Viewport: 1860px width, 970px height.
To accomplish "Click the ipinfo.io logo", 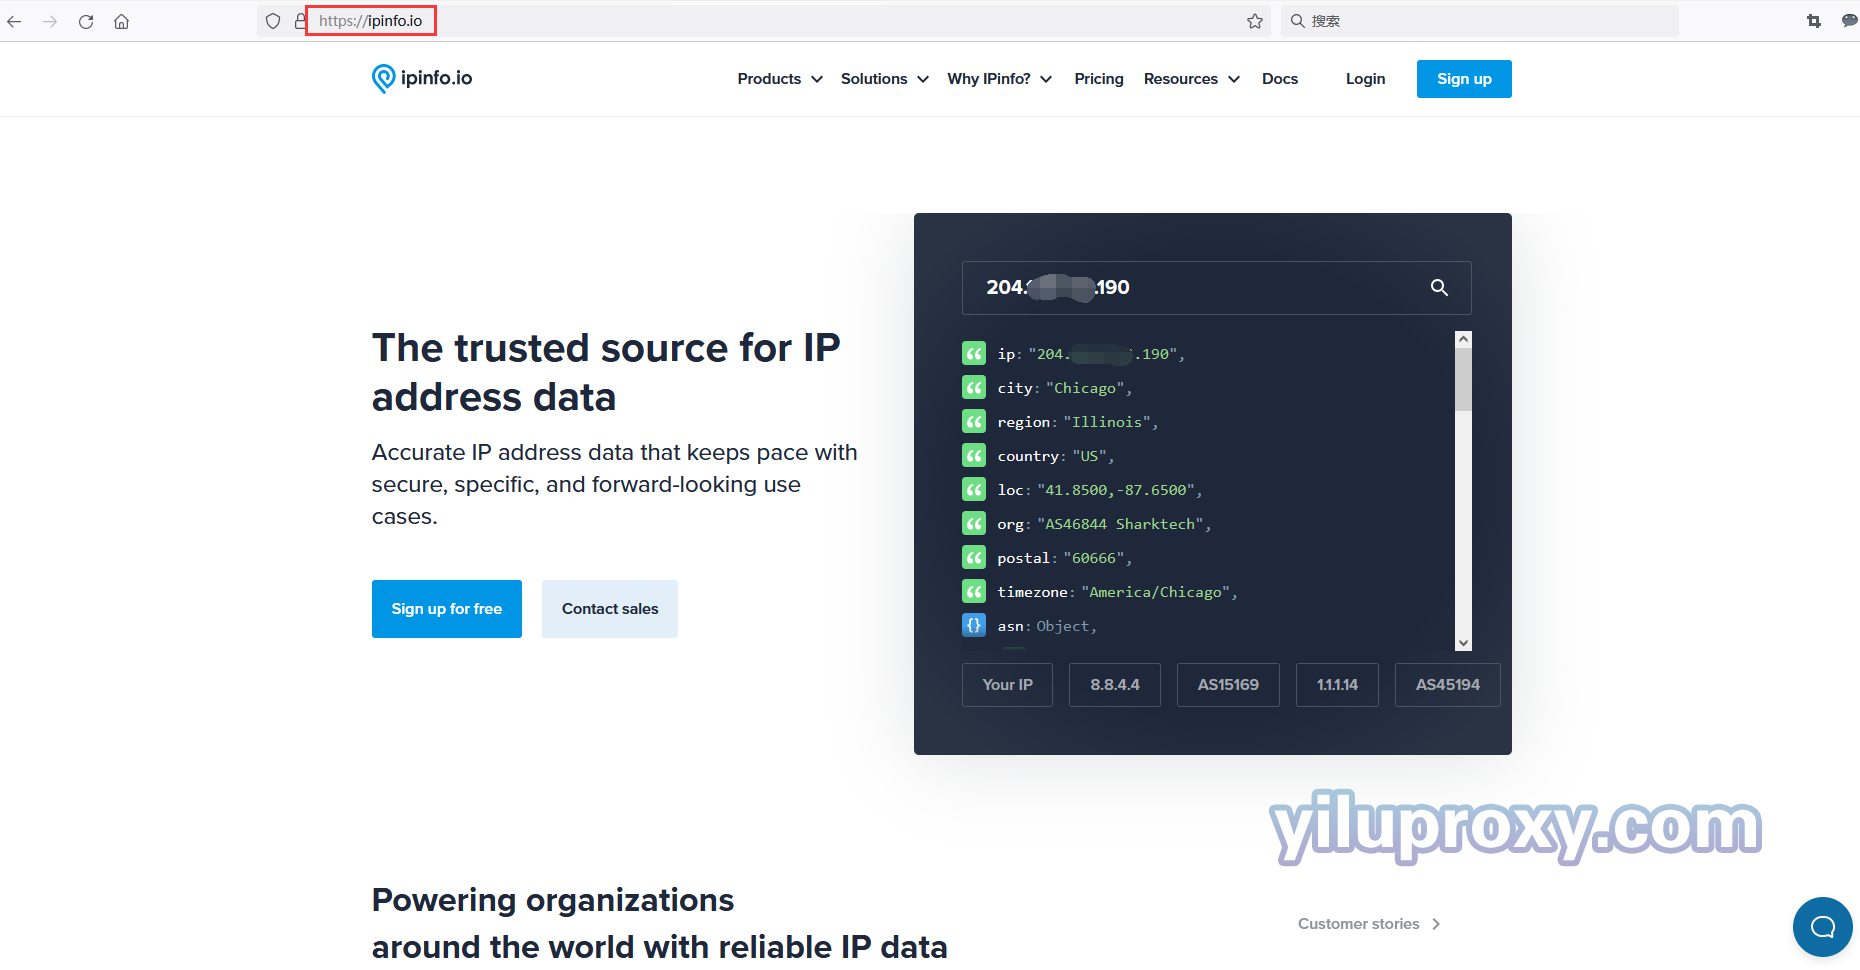I will point(422,78).
